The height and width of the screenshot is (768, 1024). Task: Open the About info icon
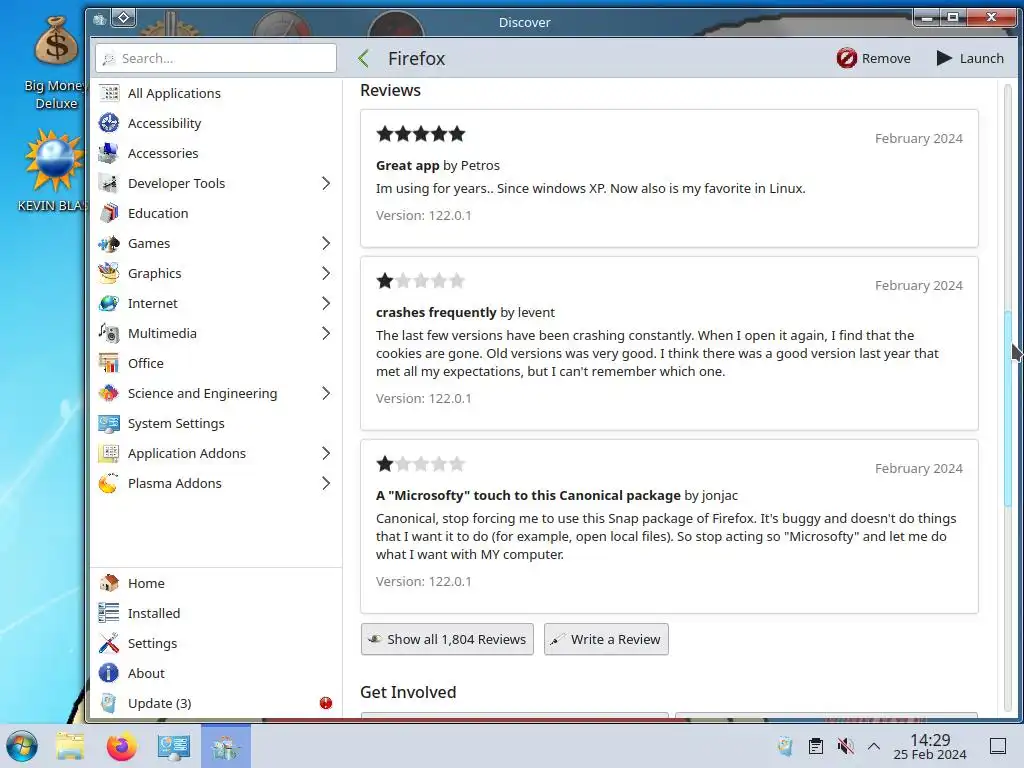click(109, 673)
